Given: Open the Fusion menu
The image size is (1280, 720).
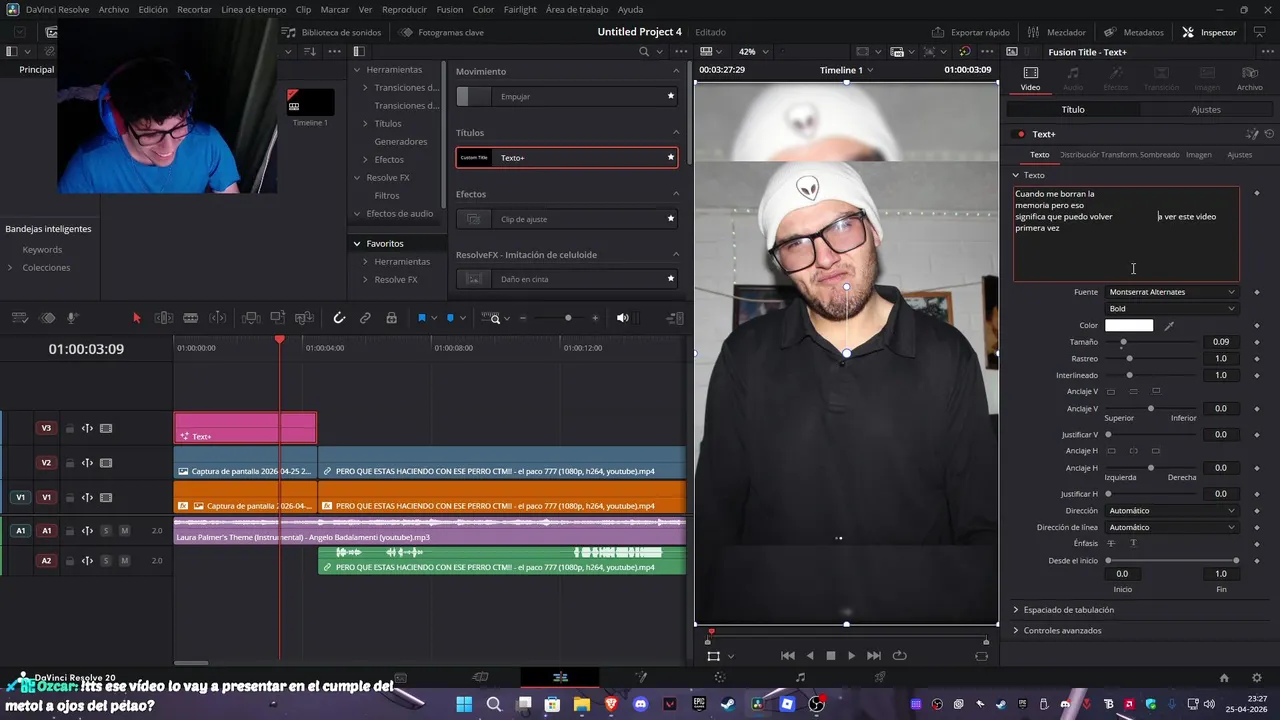Looking at the screenshot, I should point(450,9).
